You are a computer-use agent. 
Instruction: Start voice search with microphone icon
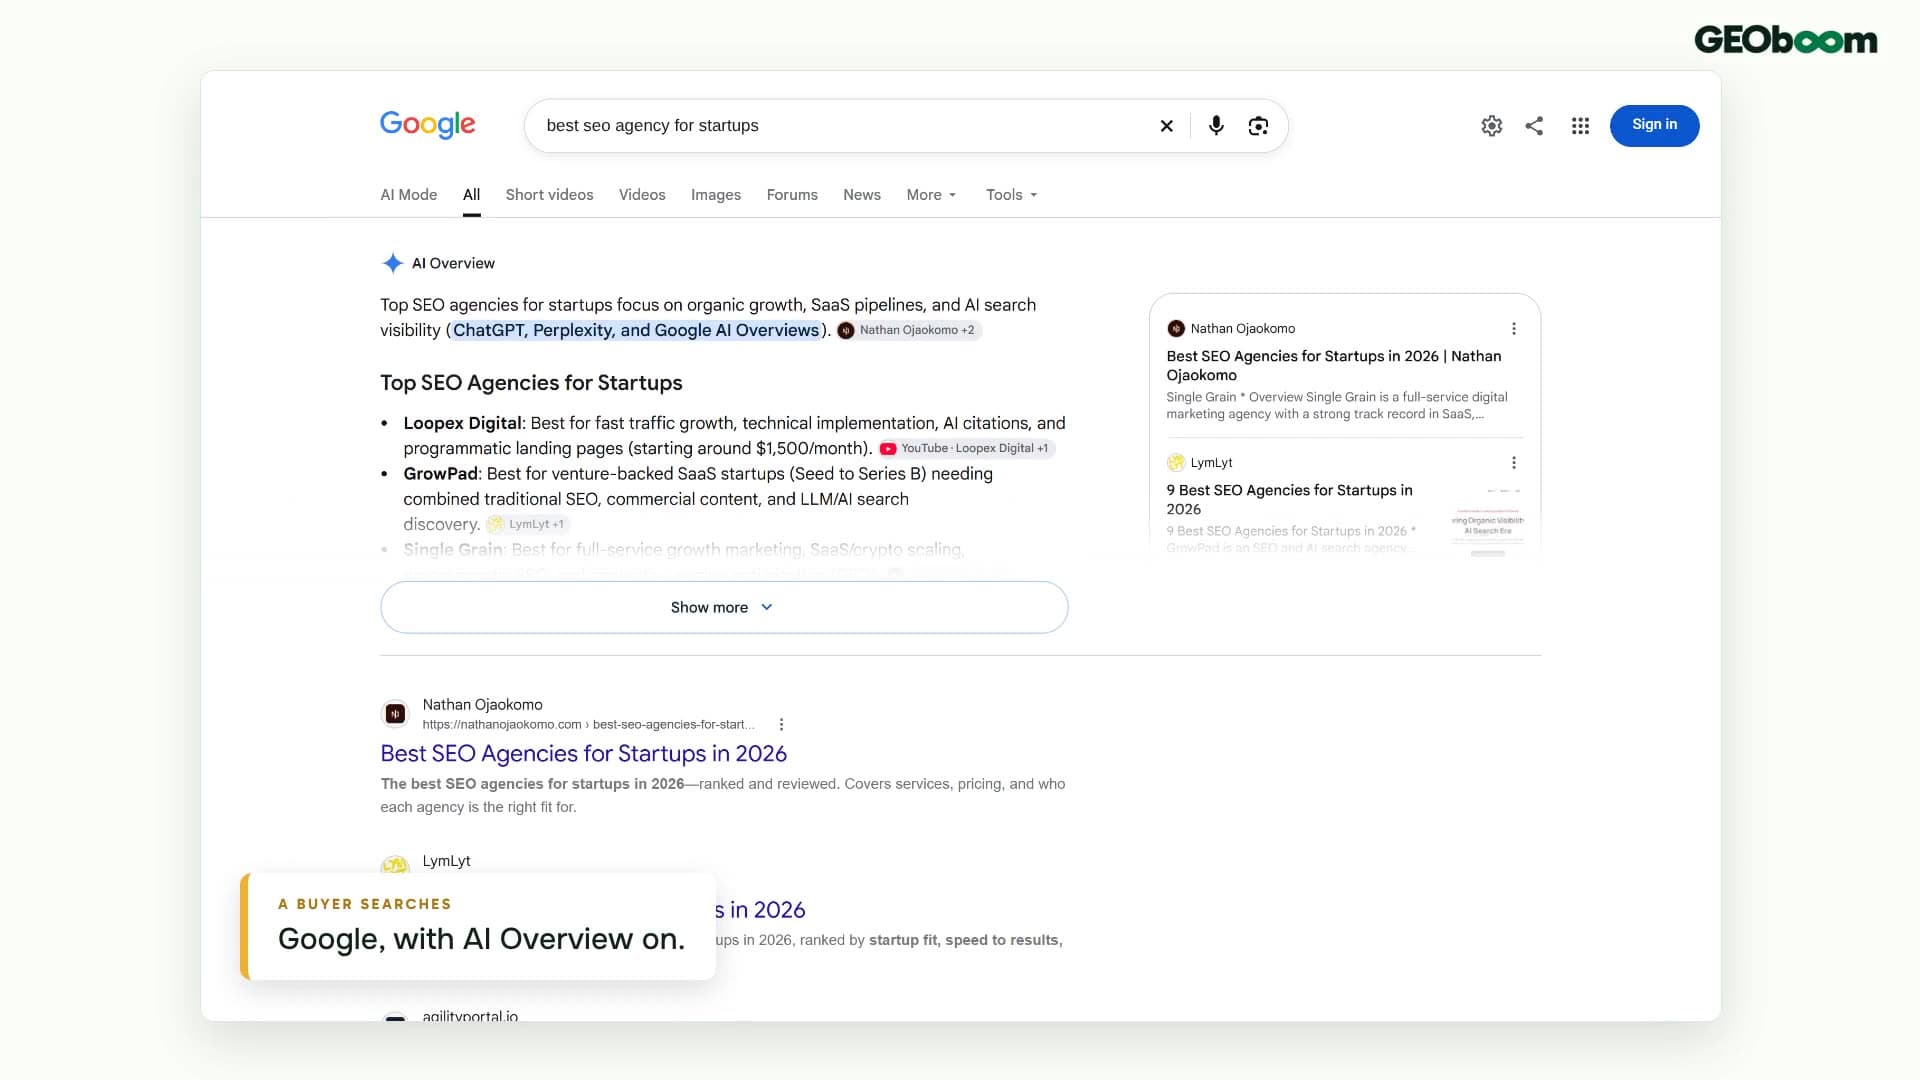1216,126
